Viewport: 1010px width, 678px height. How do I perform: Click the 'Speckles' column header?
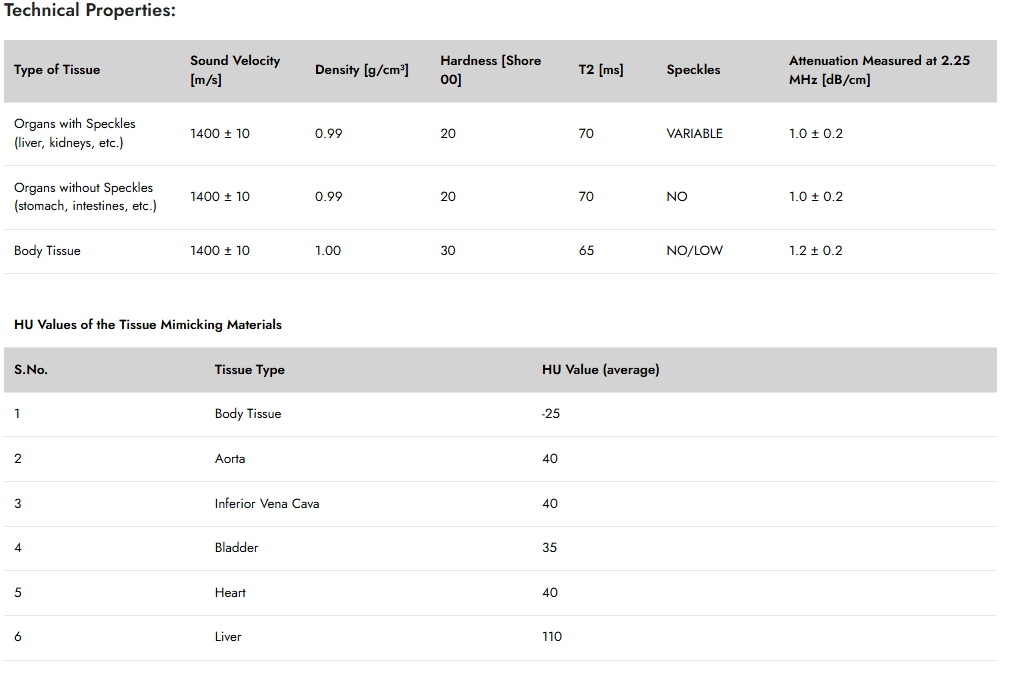tap(693, 70)
